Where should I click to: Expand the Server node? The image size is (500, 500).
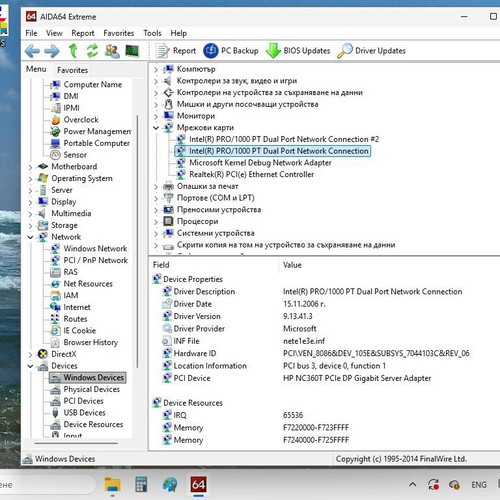click(x=30, y=190)
